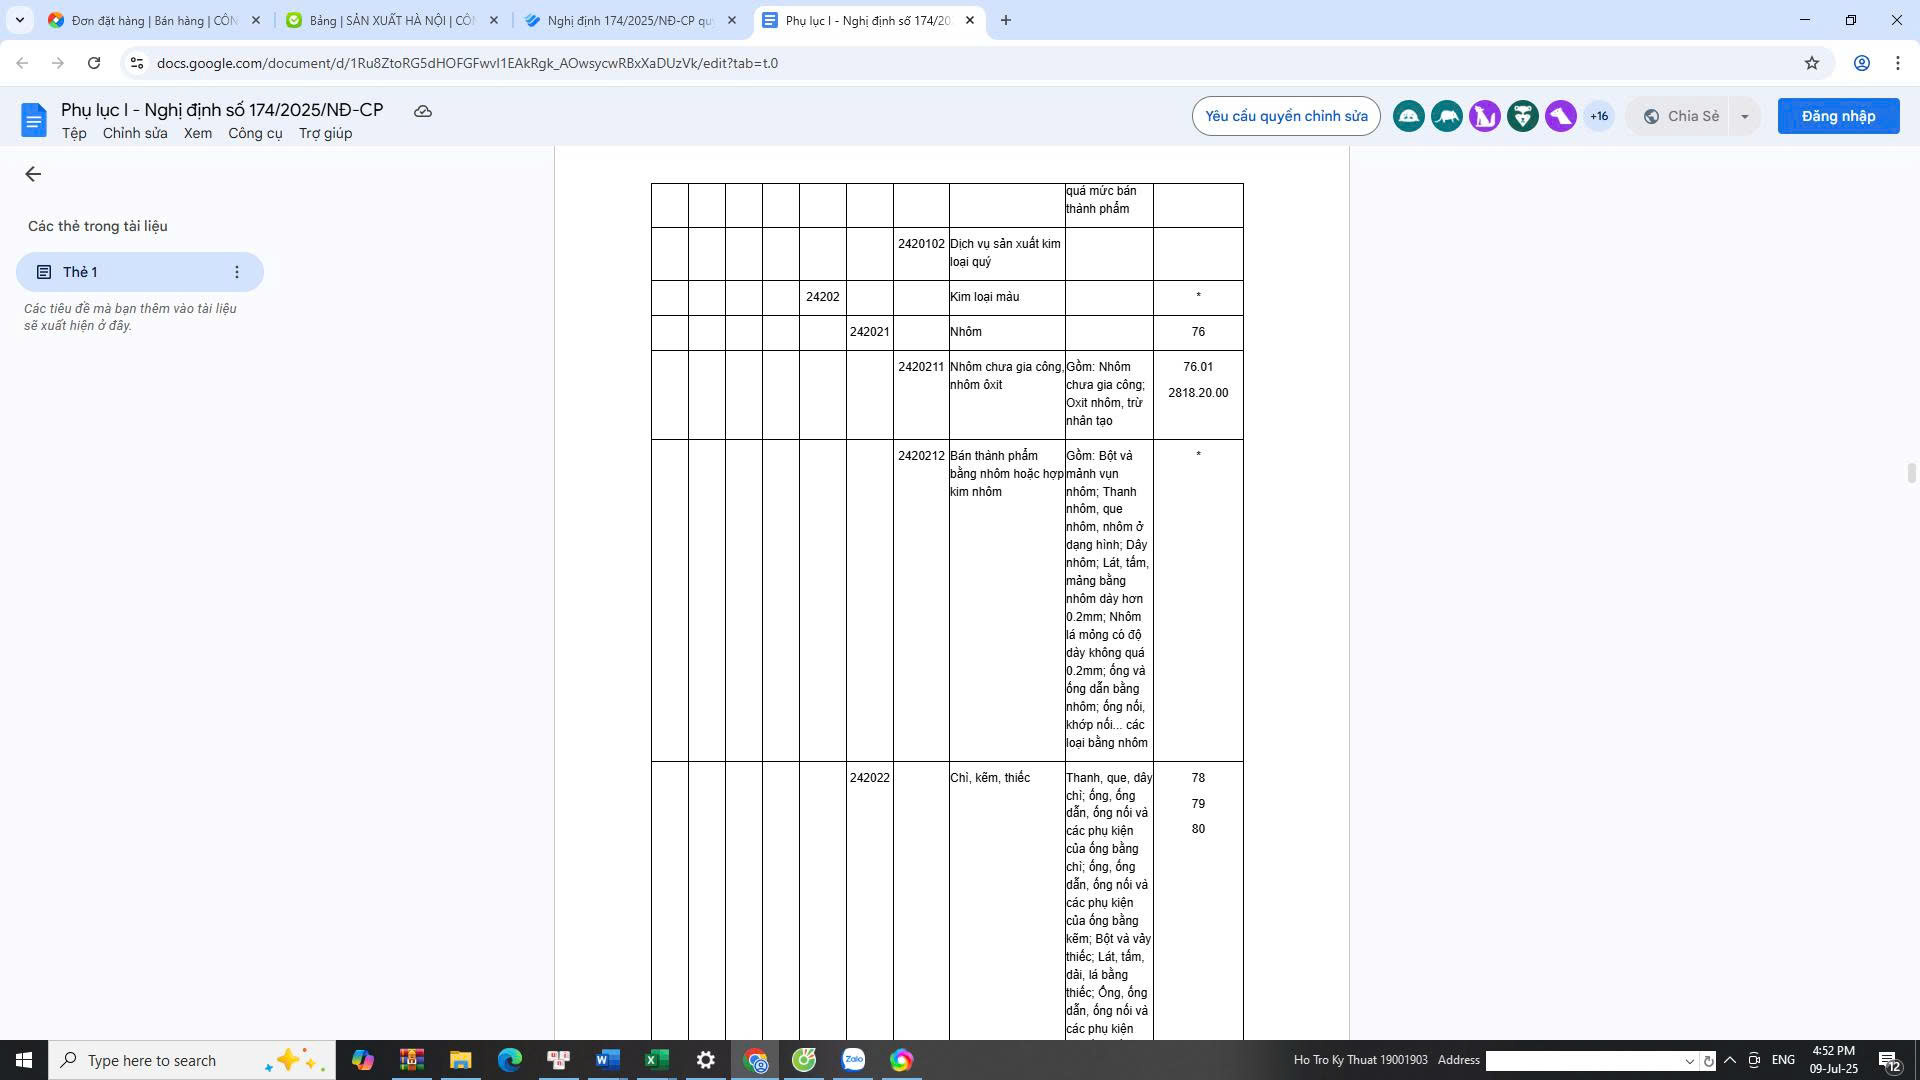This screenshot has height=1080, width=1920.
Task: Expand the Chia Sẻ dropdown arrow
Action: [x=1744, y=116]
